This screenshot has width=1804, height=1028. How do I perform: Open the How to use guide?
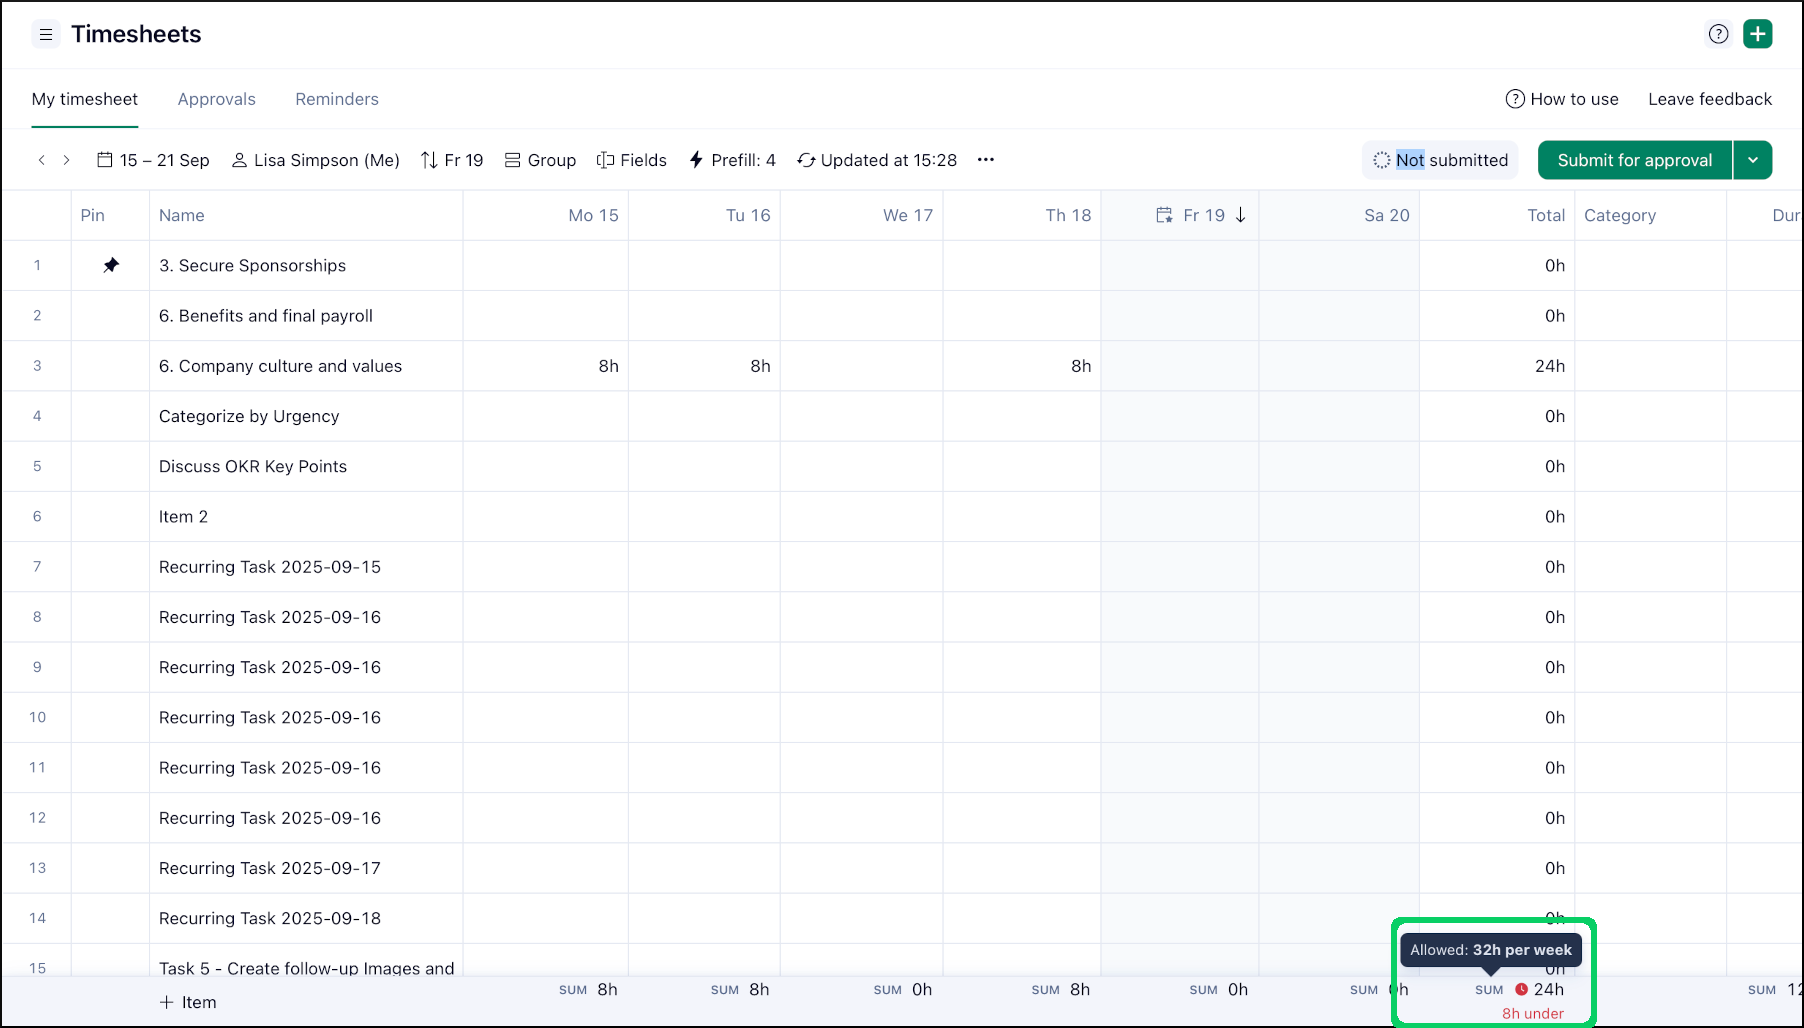(x=1561, y=99)
